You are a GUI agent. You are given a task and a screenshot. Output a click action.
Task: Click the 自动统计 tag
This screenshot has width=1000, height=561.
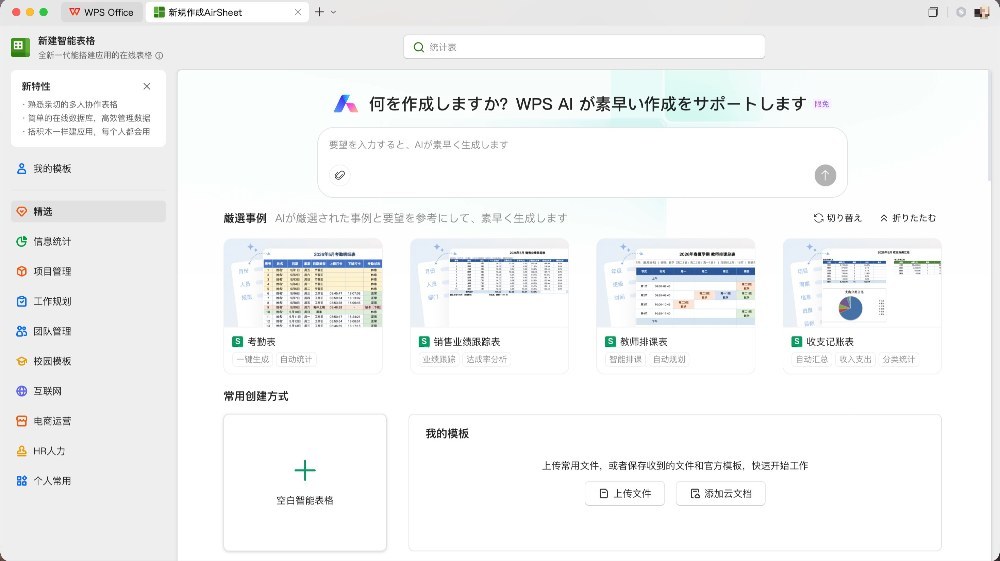pos(296,360)
